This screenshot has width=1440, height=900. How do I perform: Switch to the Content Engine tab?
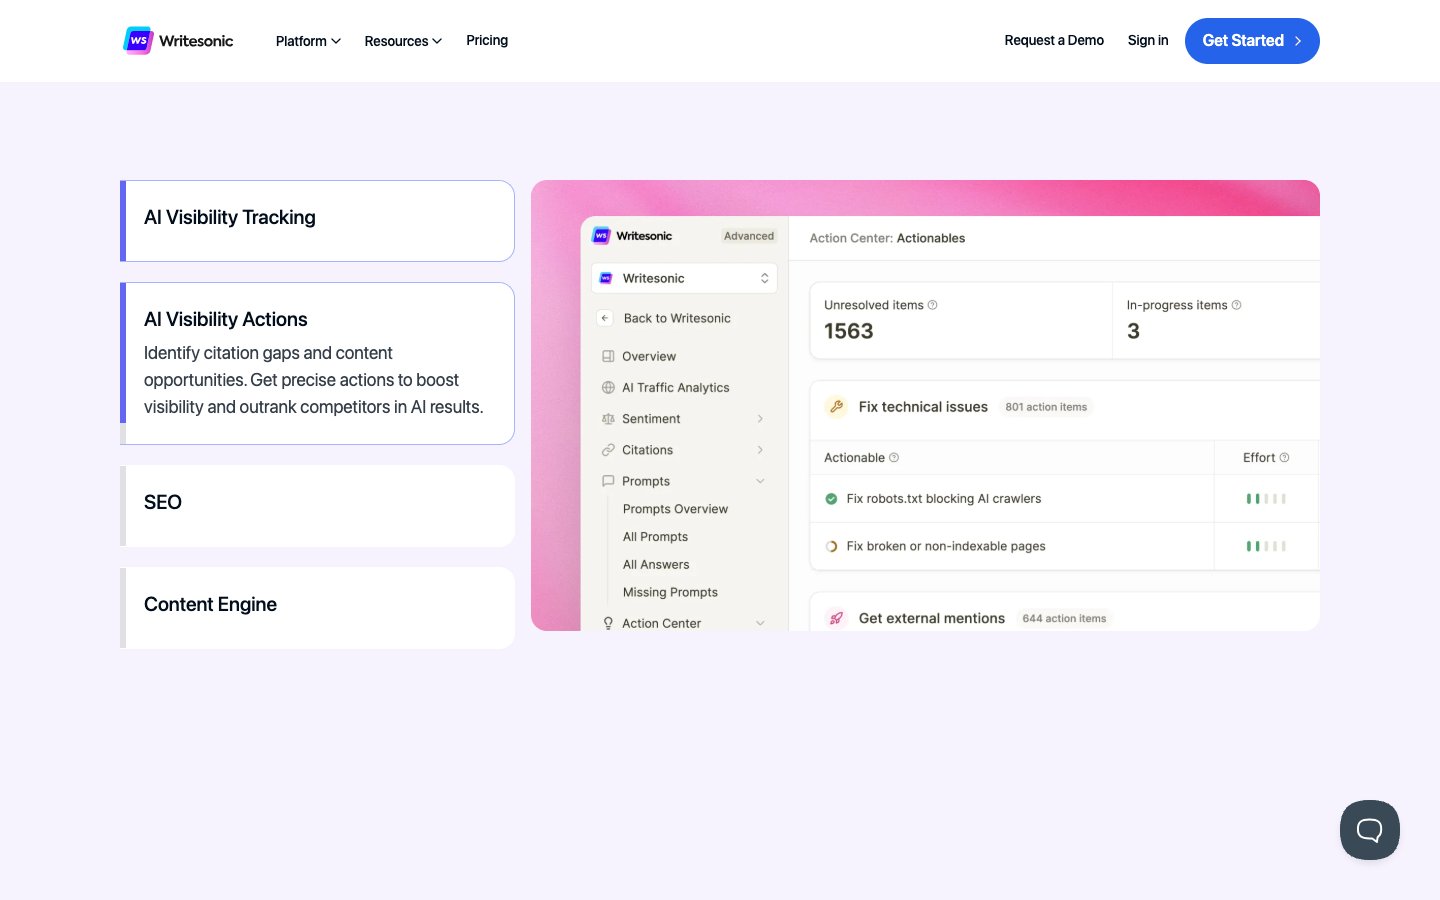click(318, 607)
